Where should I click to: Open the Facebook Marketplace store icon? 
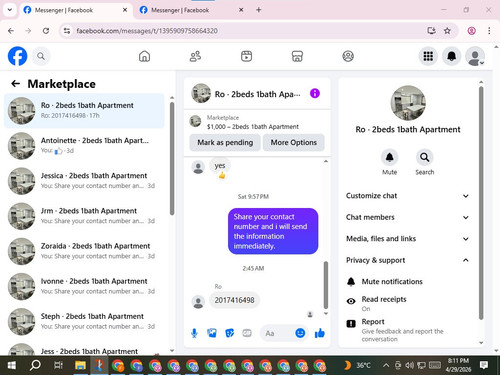pyautogui.click(x=297, y=56)
